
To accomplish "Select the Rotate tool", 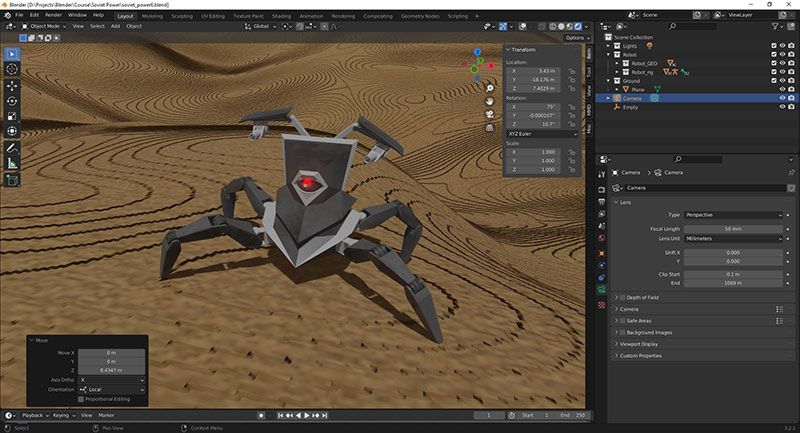I will 12,101.
